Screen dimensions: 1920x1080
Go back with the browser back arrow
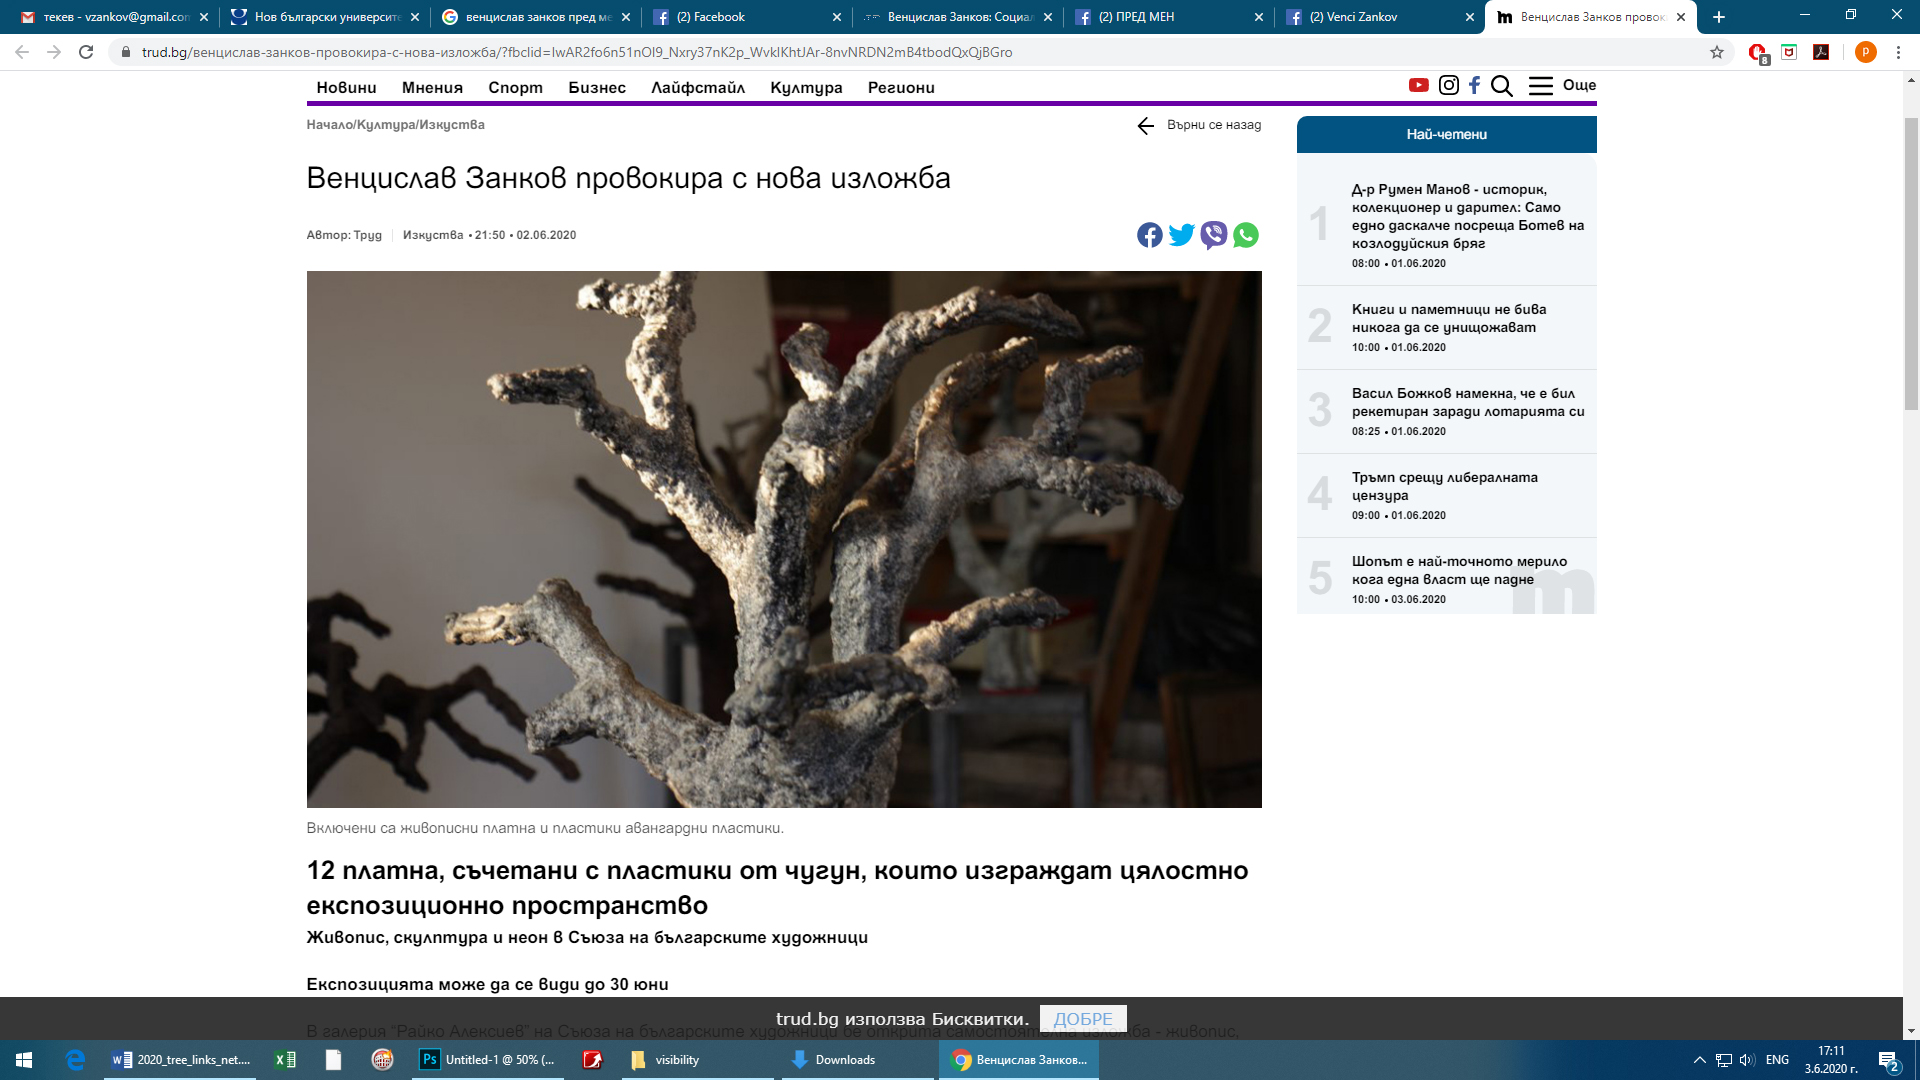tap(22, 52)
